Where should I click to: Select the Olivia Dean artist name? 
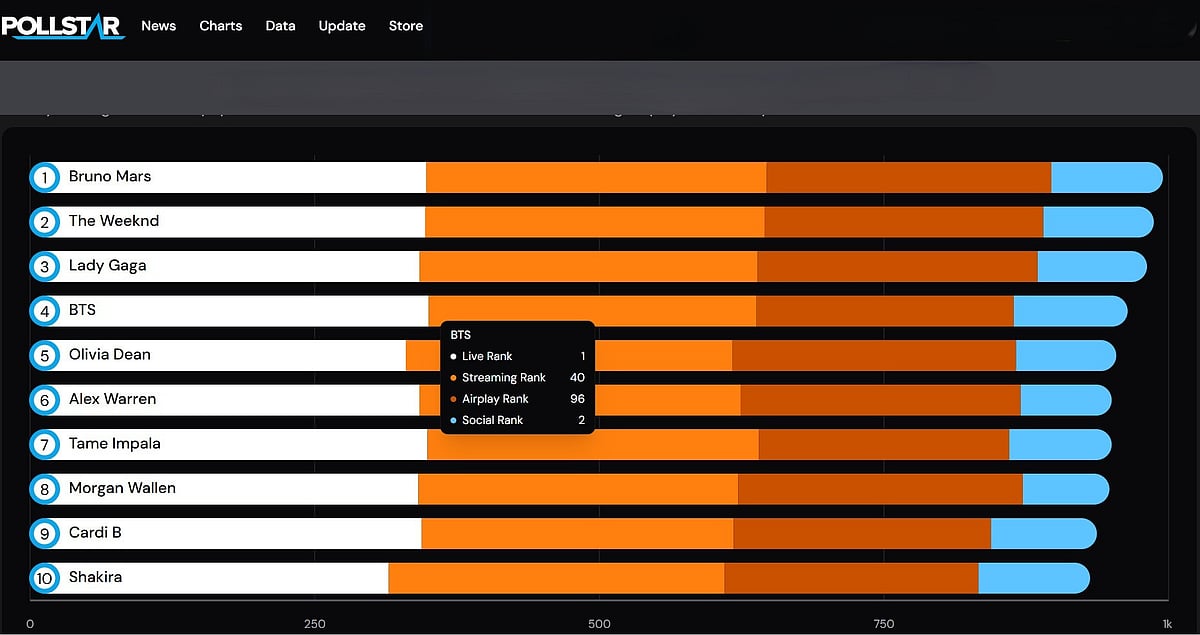pos(110,354)
